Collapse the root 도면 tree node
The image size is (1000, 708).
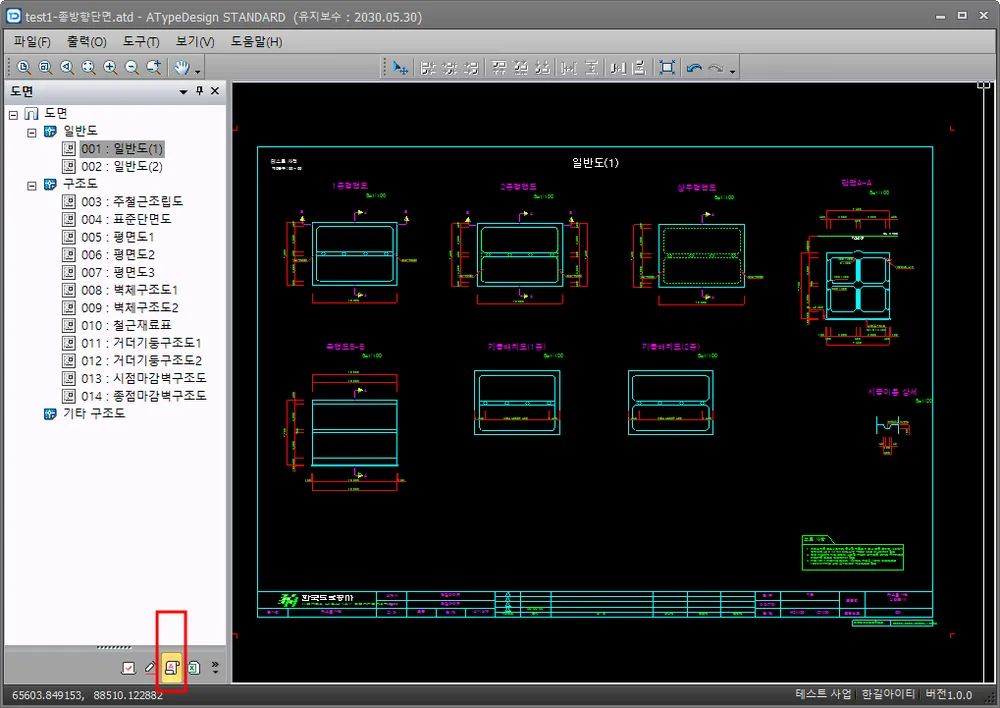point(13,115)
